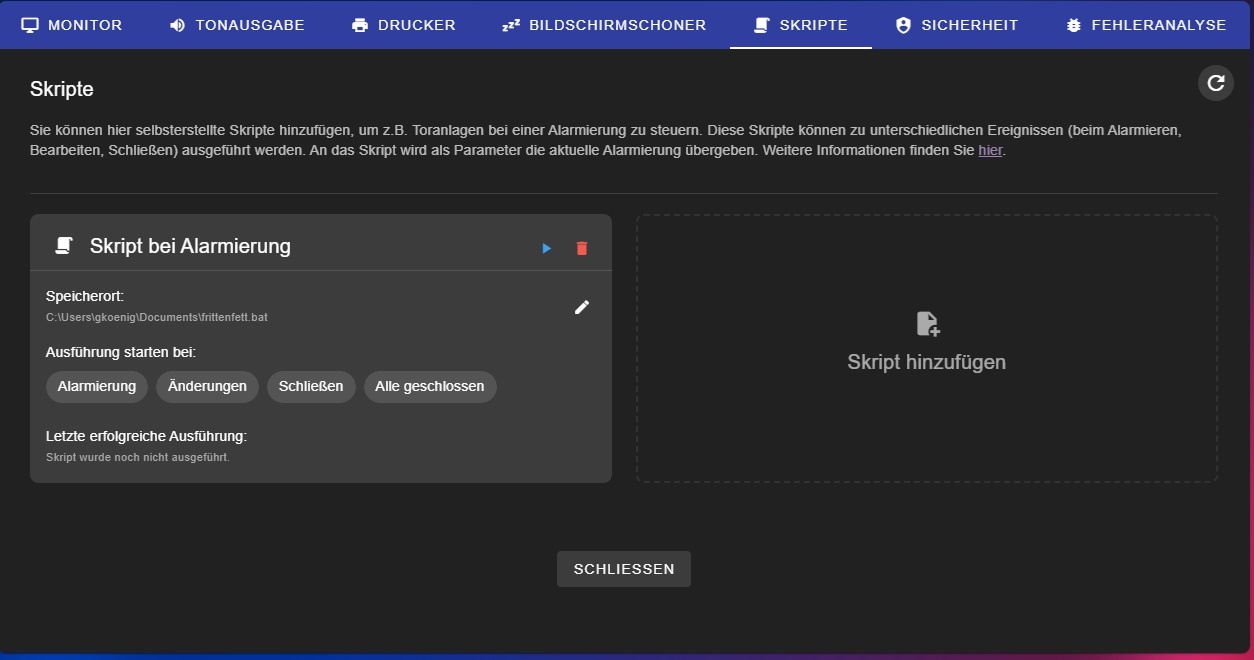Viewport: 1254px width, 660px height.
Task: Click the add-file icon above Skript hinzufügen
Action: click(x=927, y=323)
